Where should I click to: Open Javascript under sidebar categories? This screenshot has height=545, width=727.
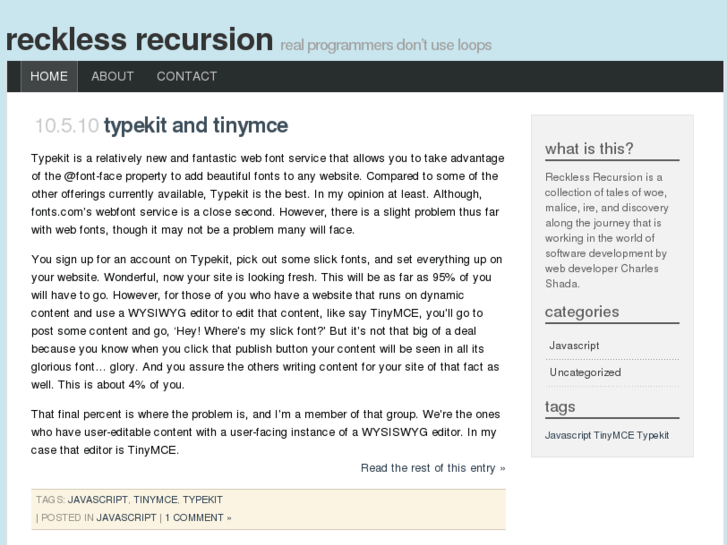click(574, 345)
